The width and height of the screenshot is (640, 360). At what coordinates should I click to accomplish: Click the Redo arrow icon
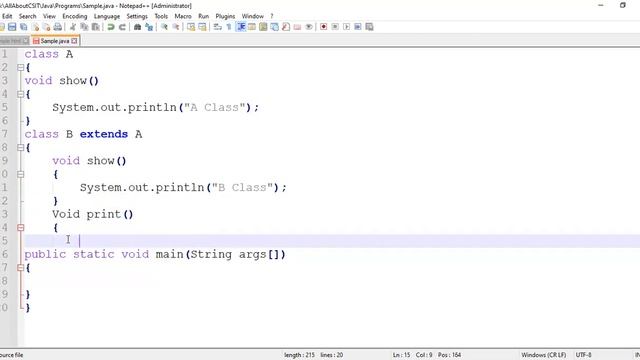coord(122,27)
